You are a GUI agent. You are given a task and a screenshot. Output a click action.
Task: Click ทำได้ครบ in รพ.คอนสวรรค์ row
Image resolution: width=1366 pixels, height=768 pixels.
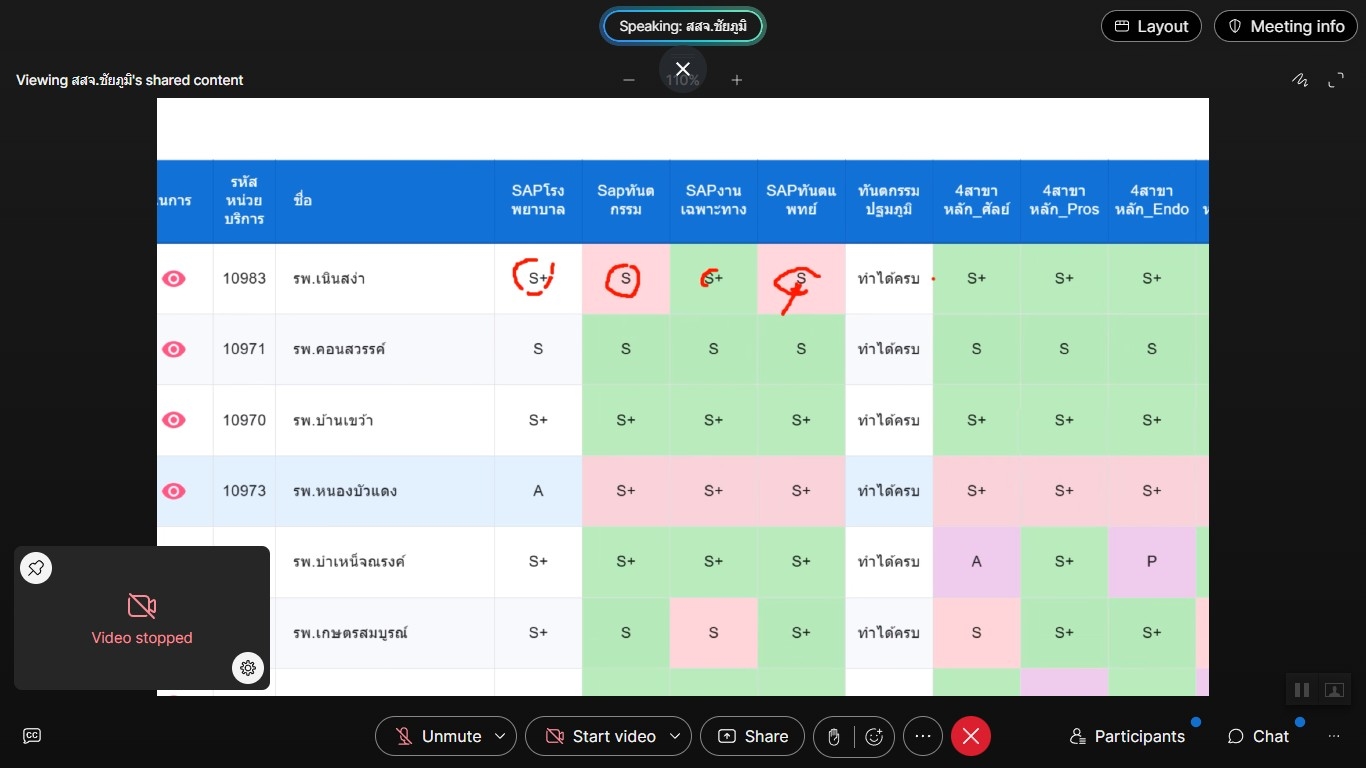(x=889, y=349)
